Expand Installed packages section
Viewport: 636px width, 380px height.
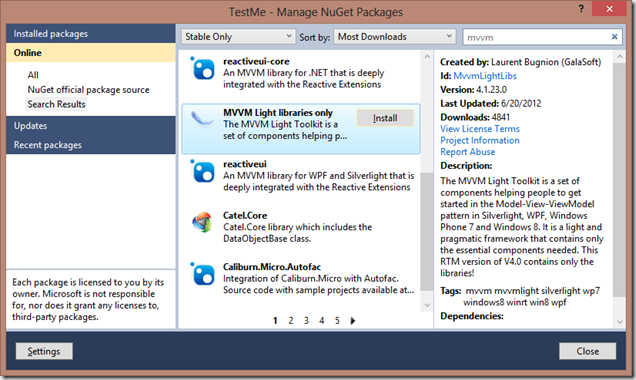pyautogui.click(x=91, y=34)
